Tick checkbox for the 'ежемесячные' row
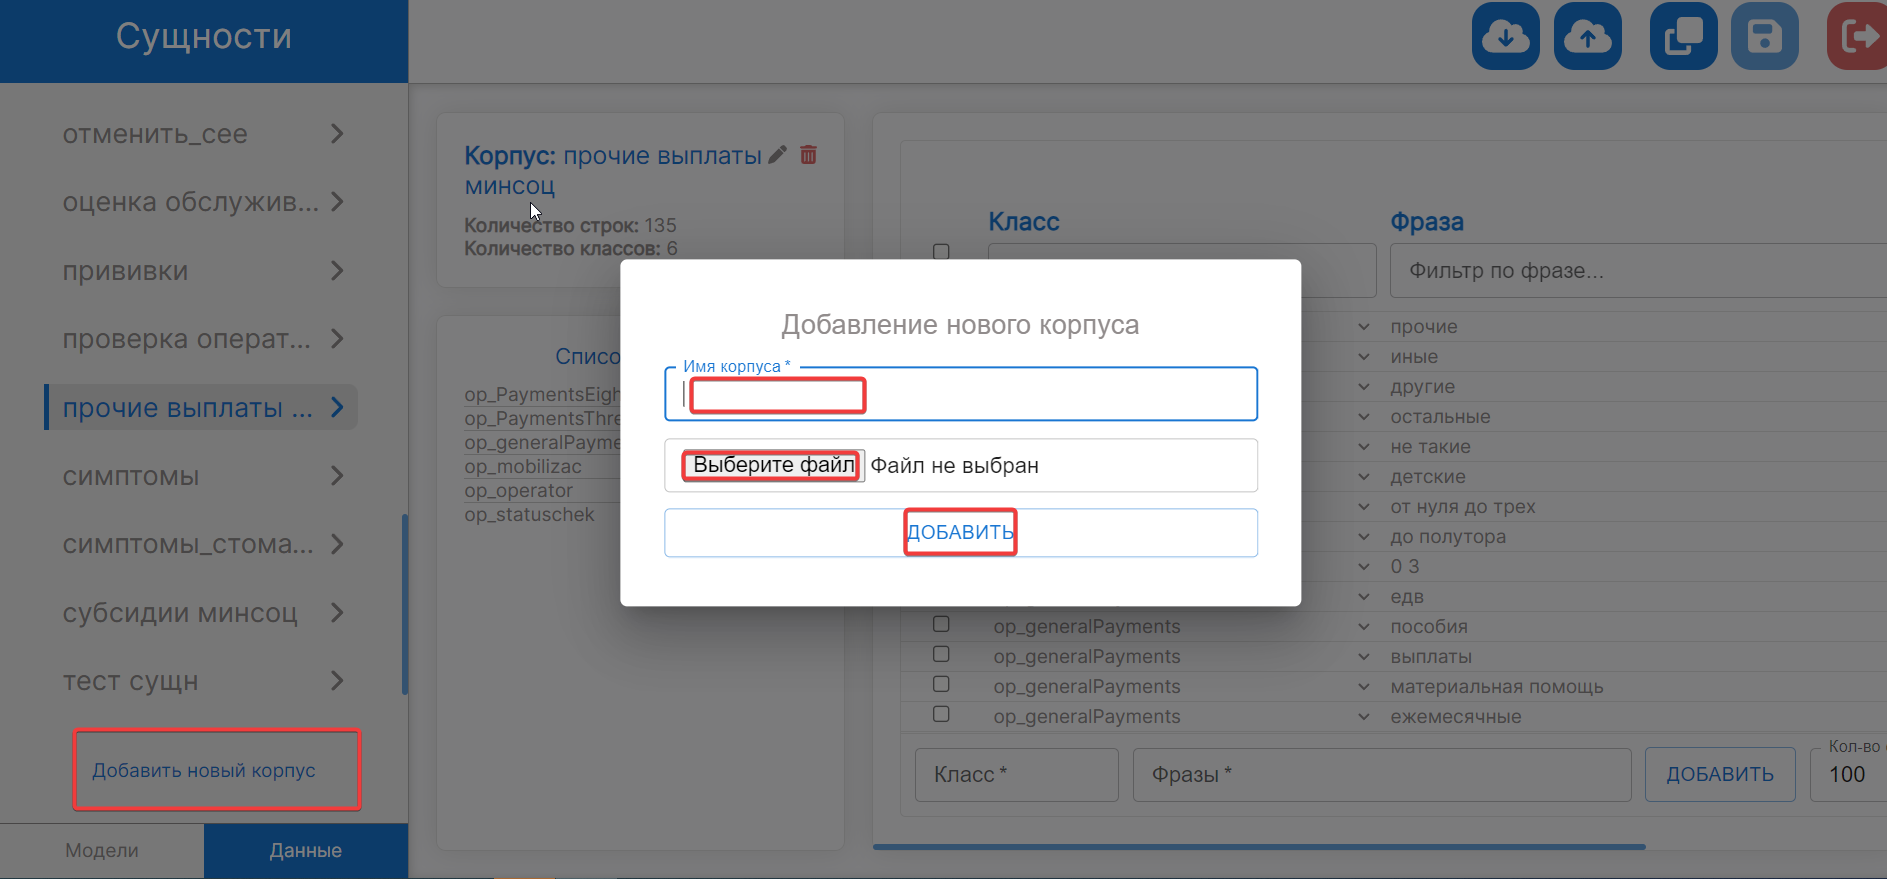1887x879 pixels. [941, 714]
